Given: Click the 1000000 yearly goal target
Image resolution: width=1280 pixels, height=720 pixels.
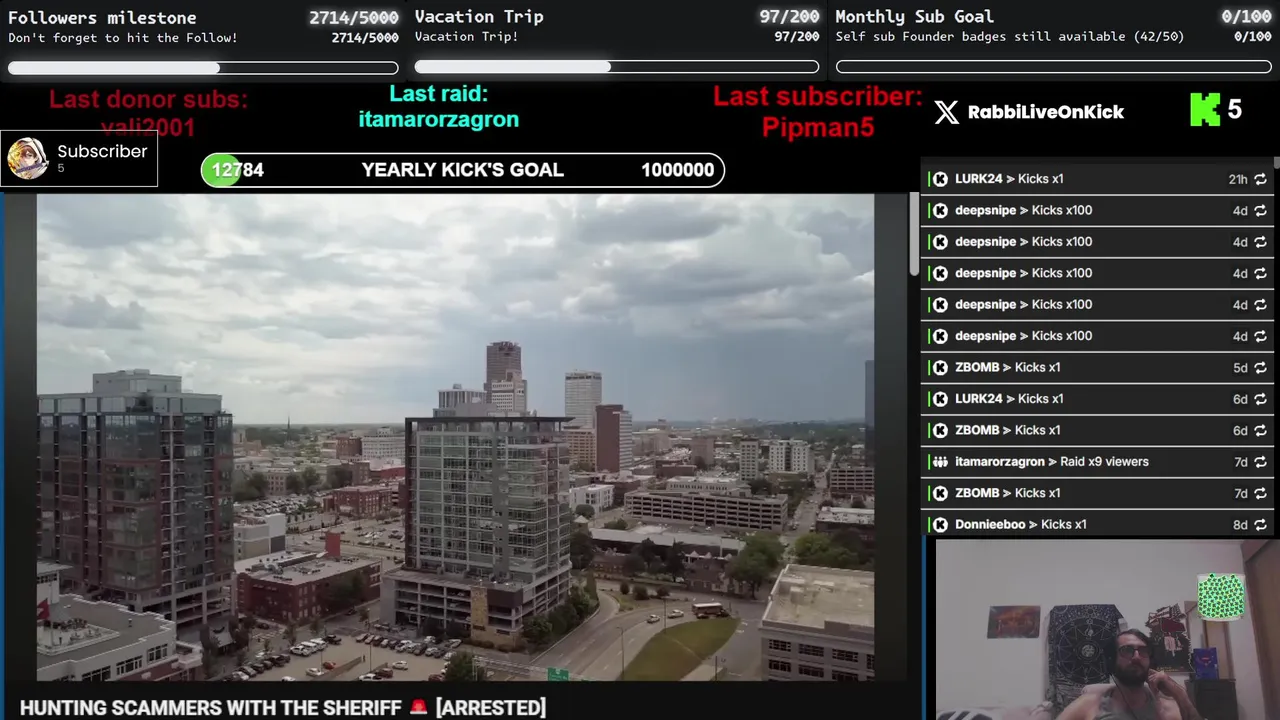Looking at the screenshot, I should [678, 170].
